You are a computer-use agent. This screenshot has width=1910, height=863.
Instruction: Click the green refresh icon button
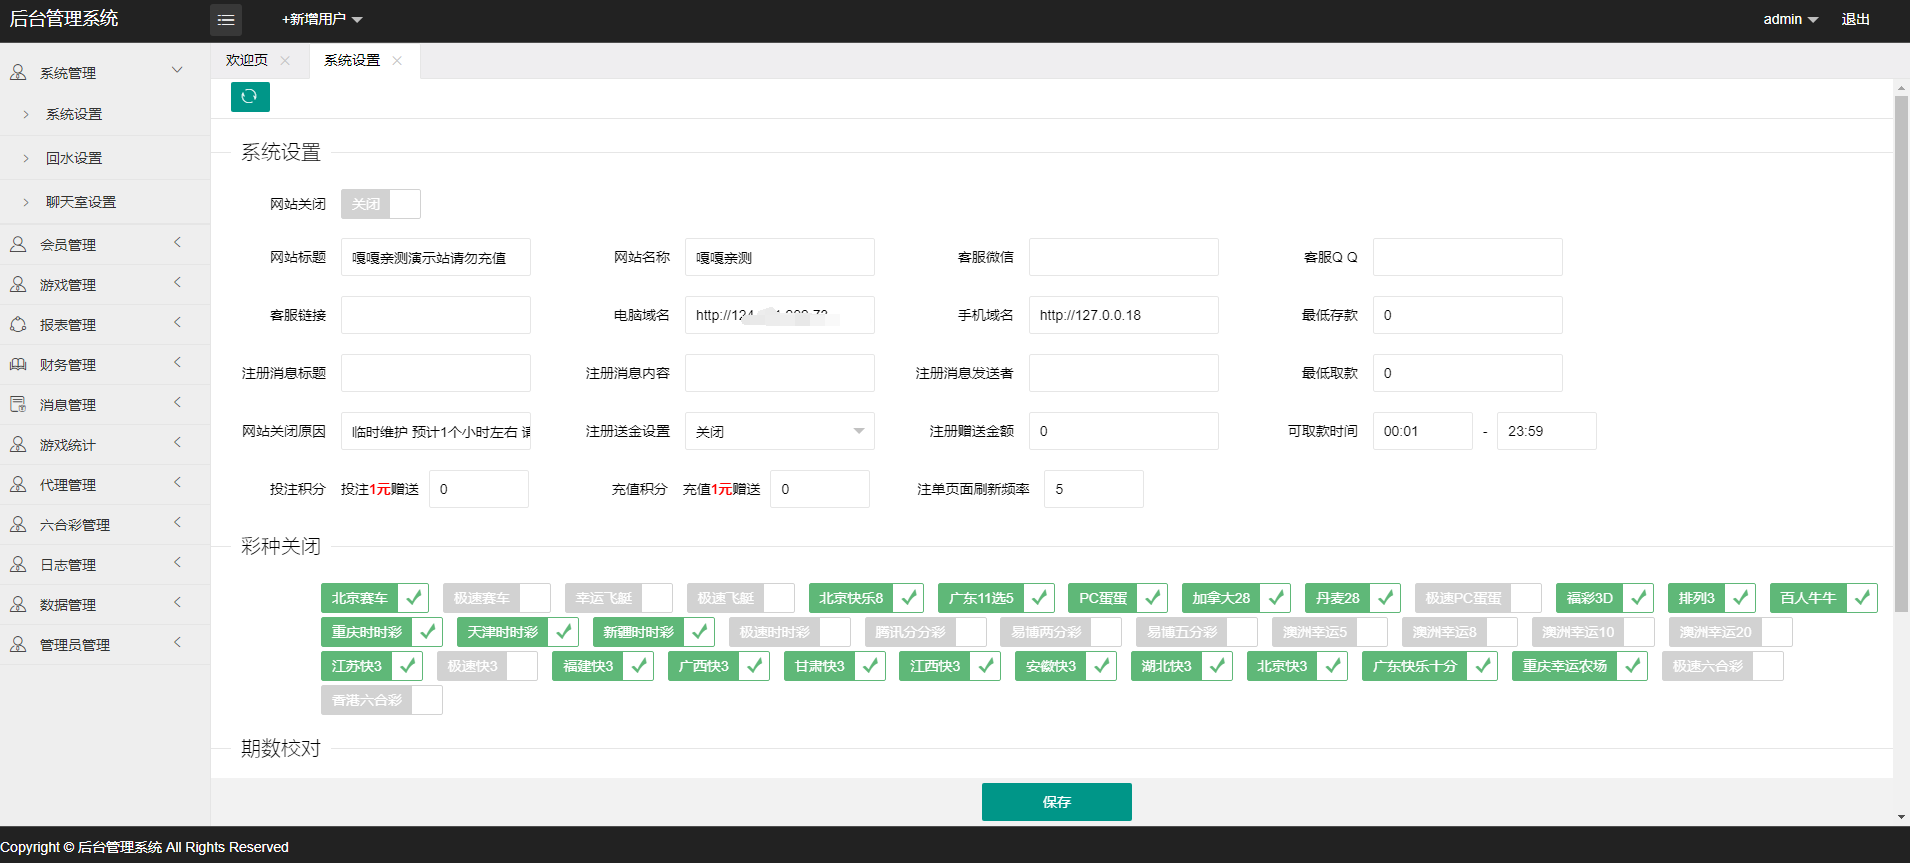250,97
